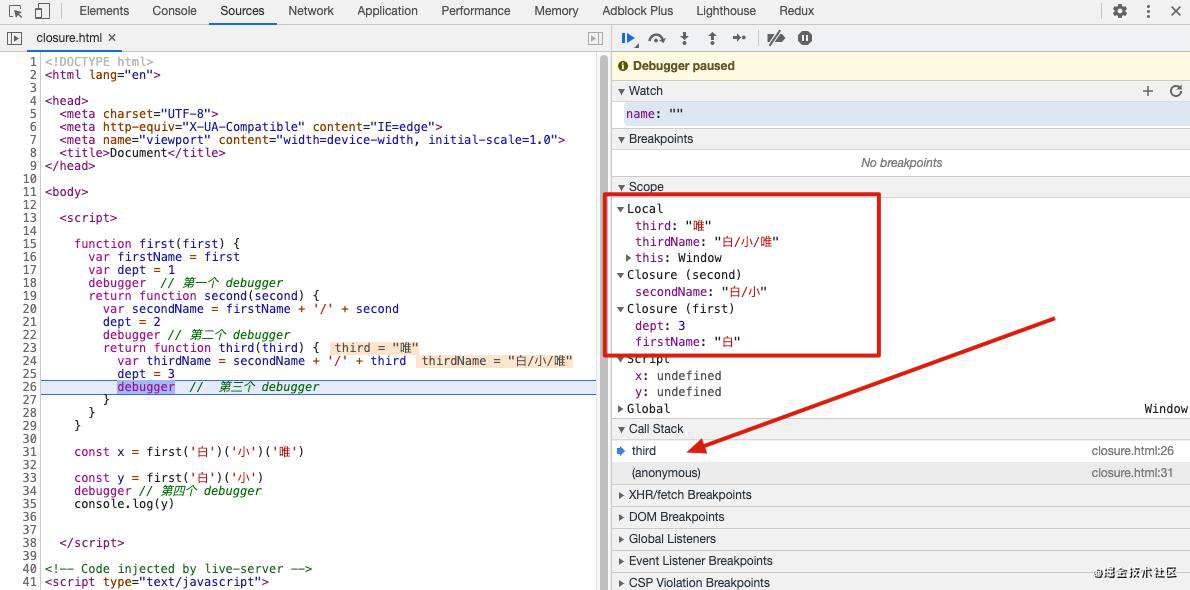Collapse the Closure (second) group
The image size is (1190, 590).
click(621, 275)
